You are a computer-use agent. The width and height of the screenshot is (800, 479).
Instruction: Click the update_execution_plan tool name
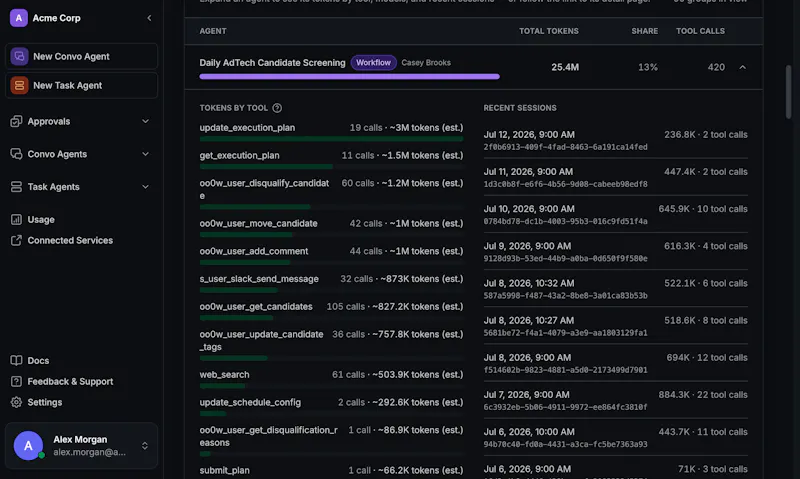pyautogui.click(x=247, y=128)
